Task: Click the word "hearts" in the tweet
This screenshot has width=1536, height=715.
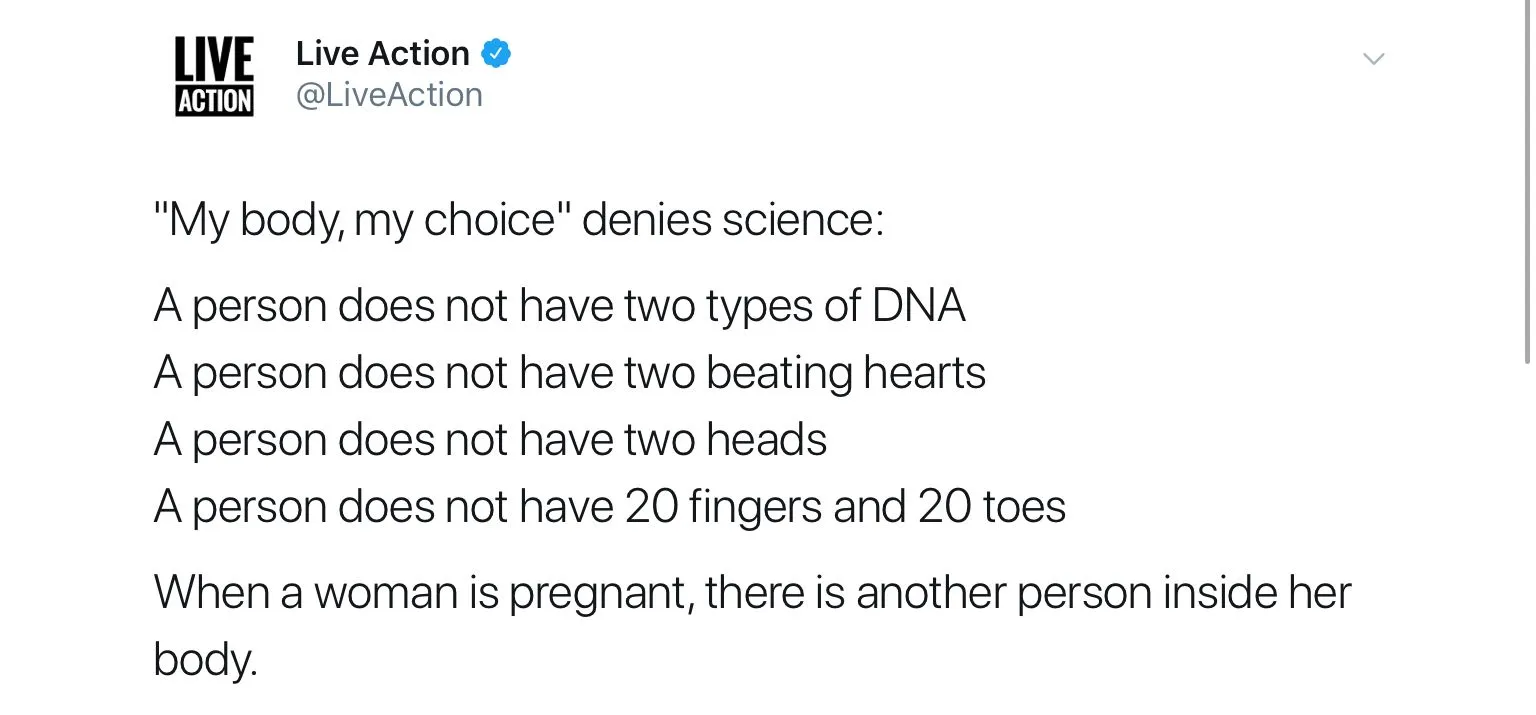Action: (x=924, y=373)
